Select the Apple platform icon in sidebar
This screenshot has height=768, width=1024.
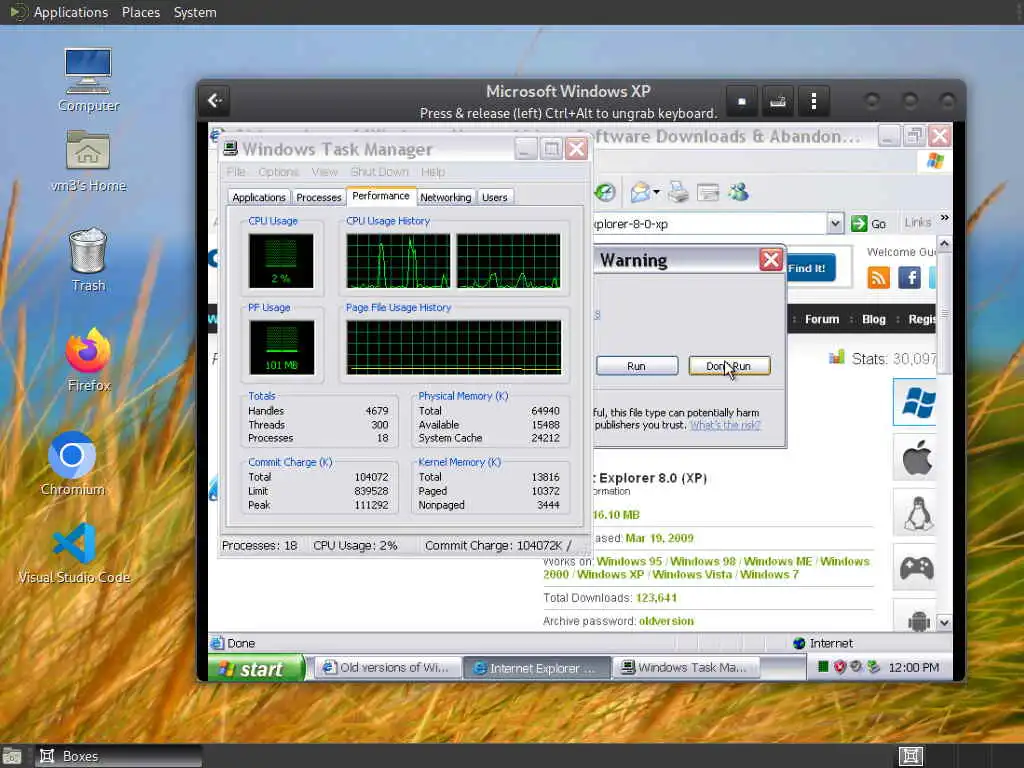point(916,458)
